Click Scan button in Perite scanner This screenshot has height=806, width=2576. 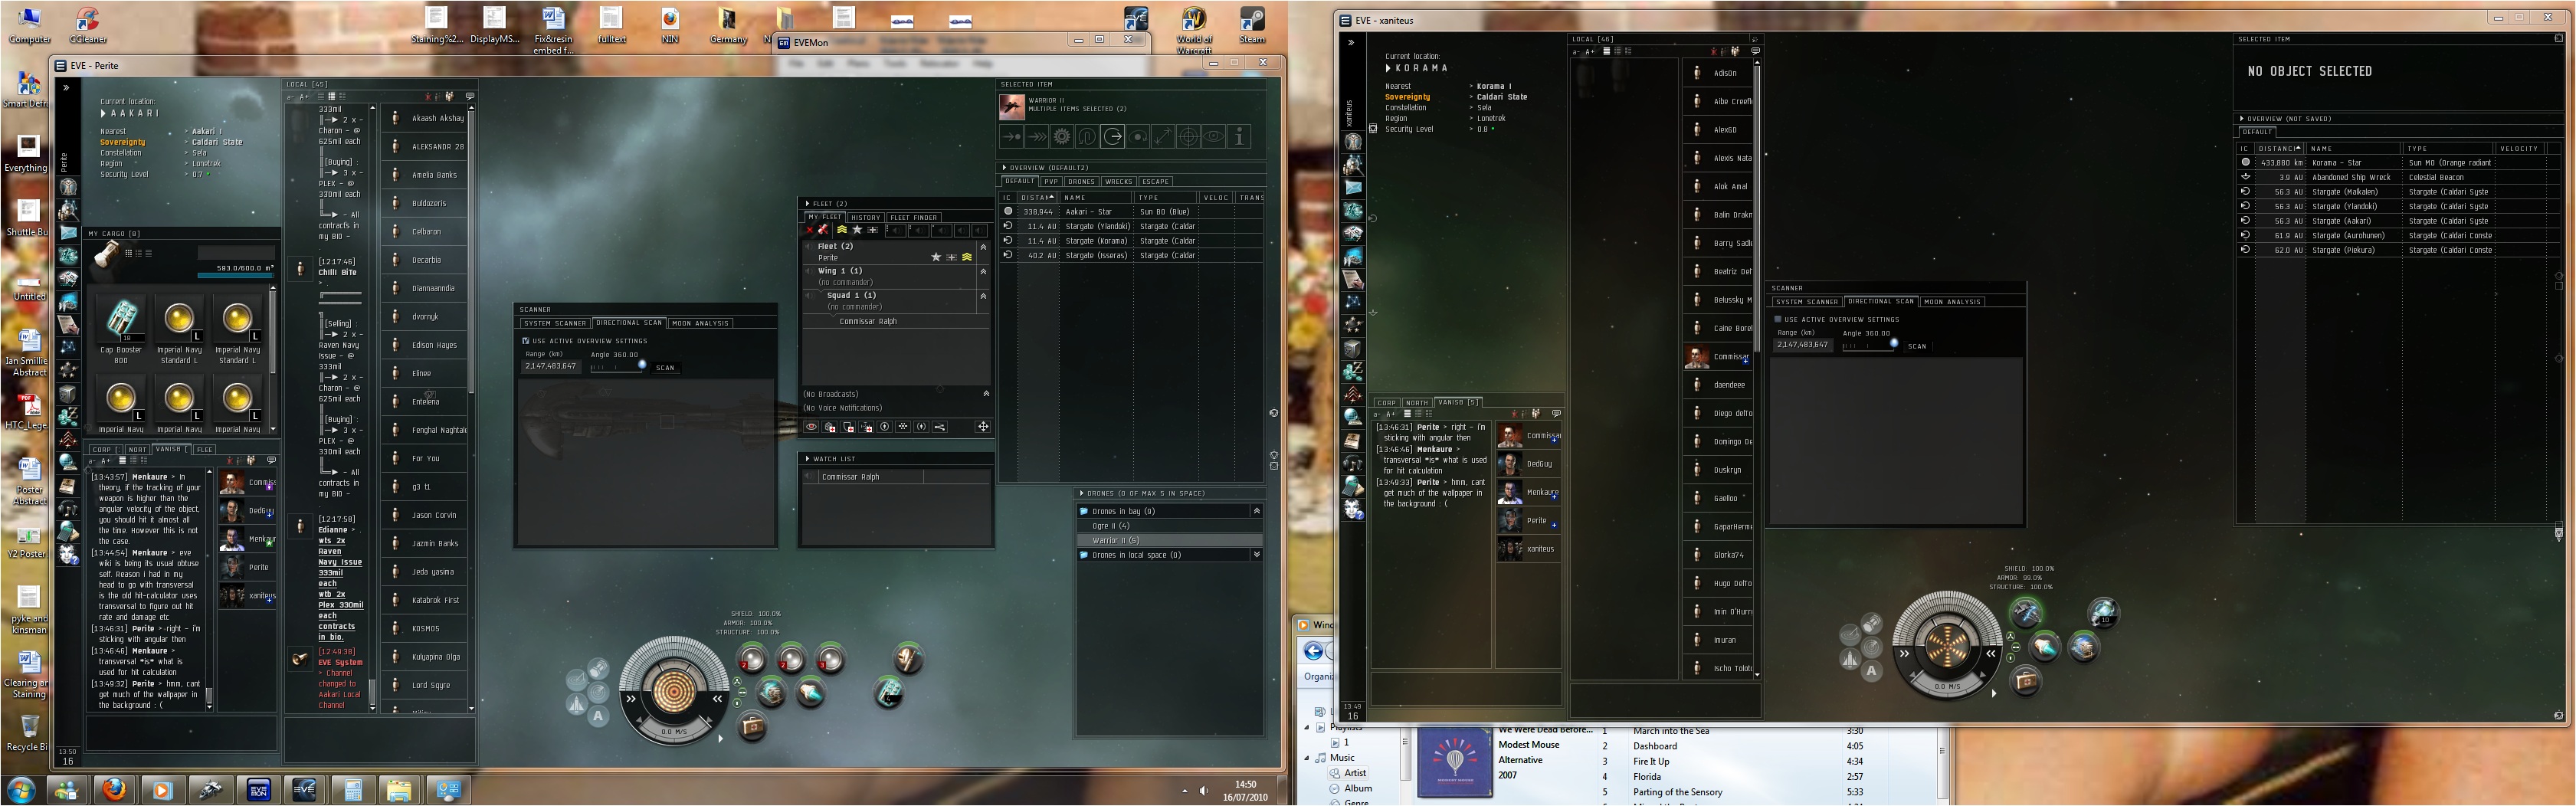point(665,368)
